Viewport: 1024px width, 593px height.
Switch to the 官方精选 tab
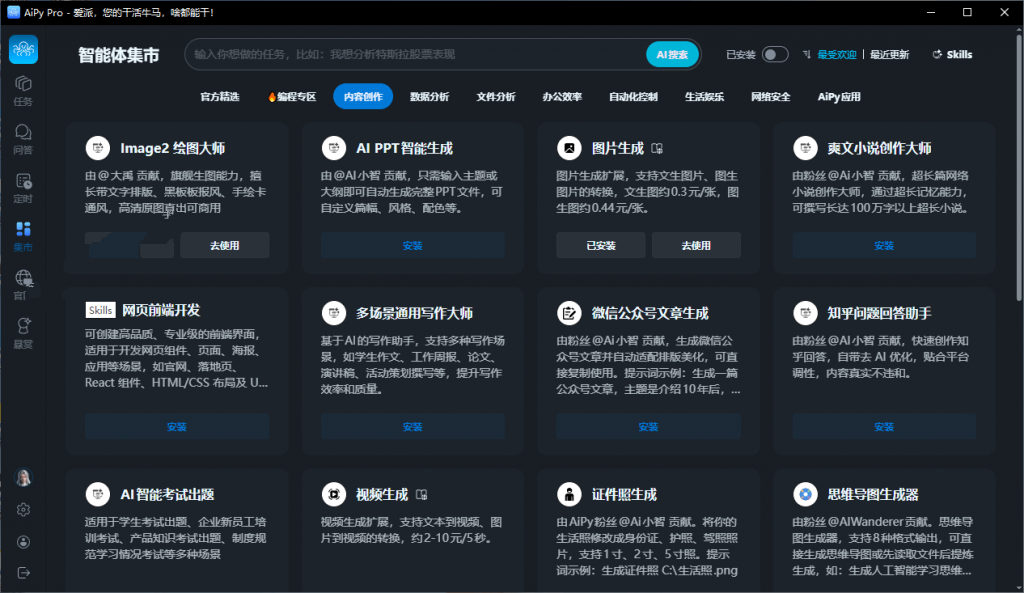220,97
